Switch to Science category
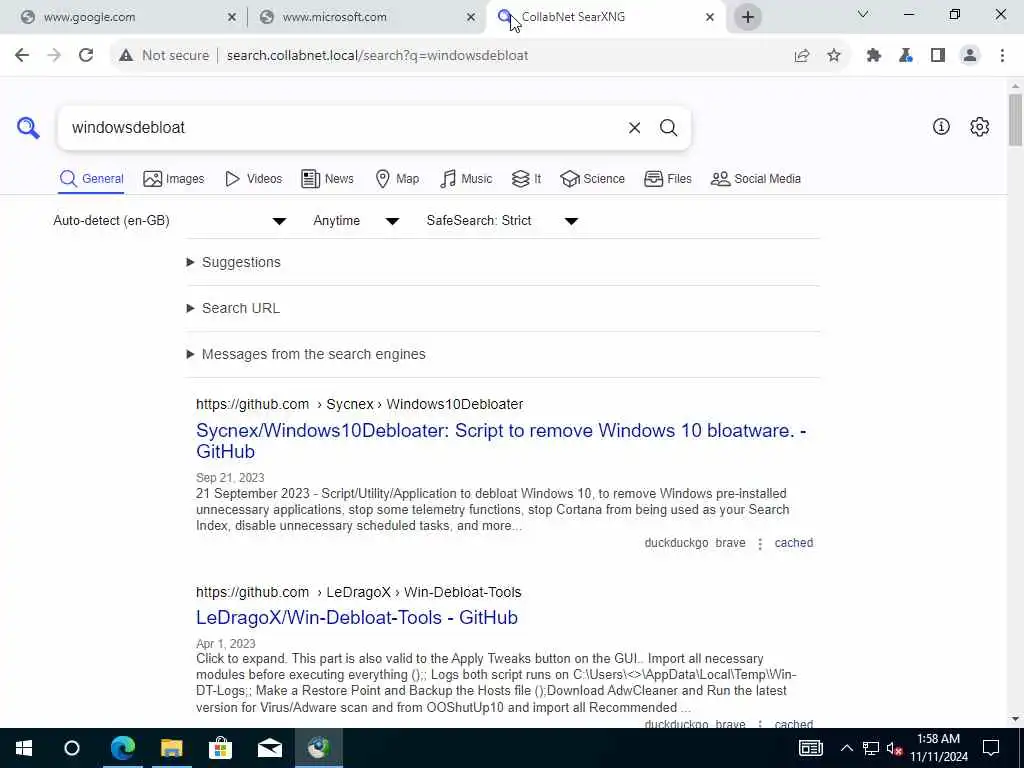The width and height of the screenshot is (1024, 768). click(592, 179)
